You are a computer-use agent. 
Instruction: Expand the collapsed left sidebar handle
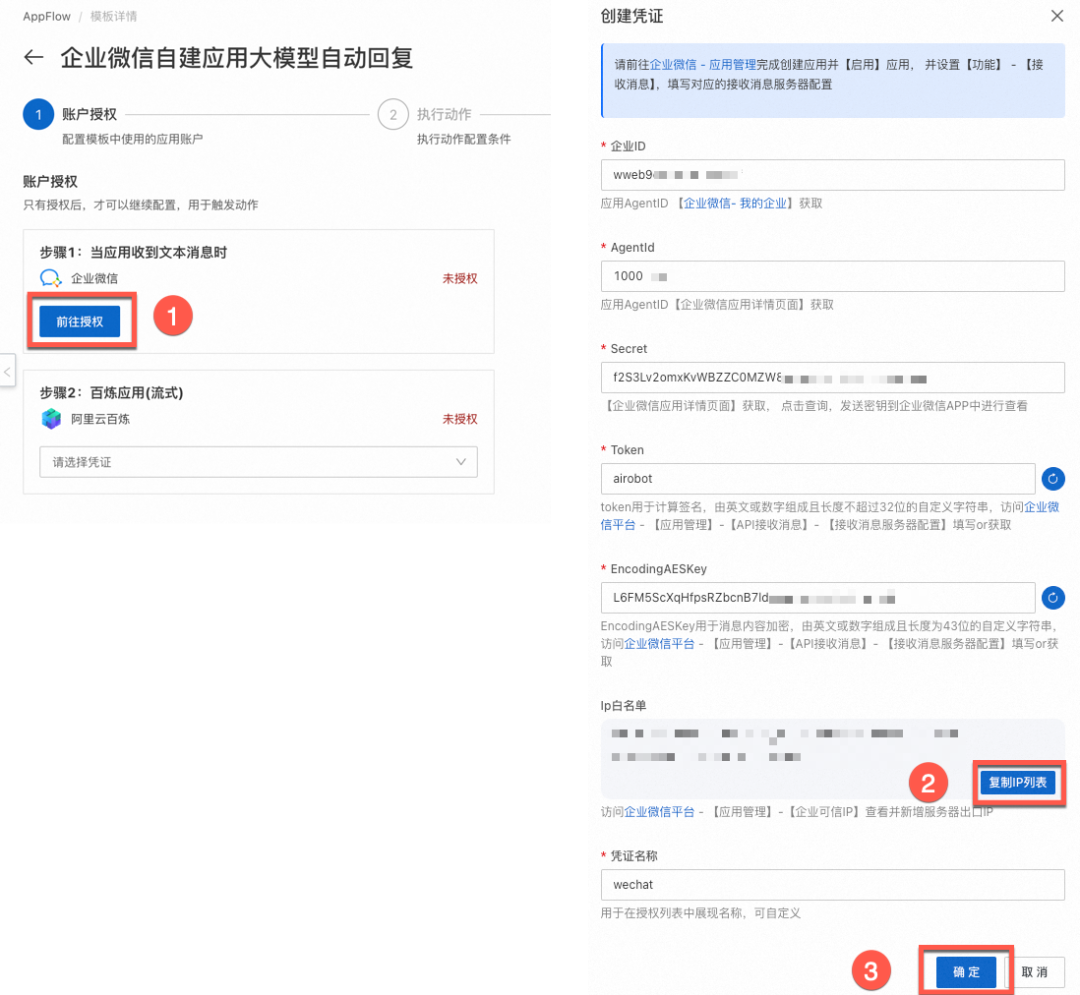(7, 372)
